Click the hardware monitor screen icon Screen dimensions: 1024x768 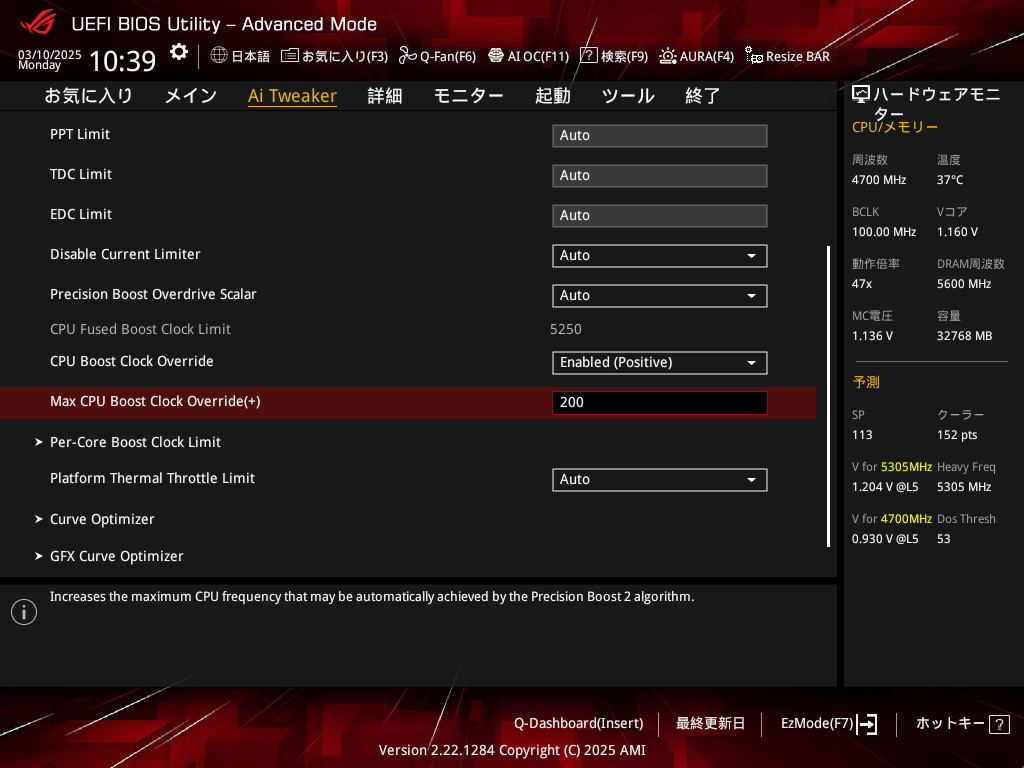coord(861,95)
